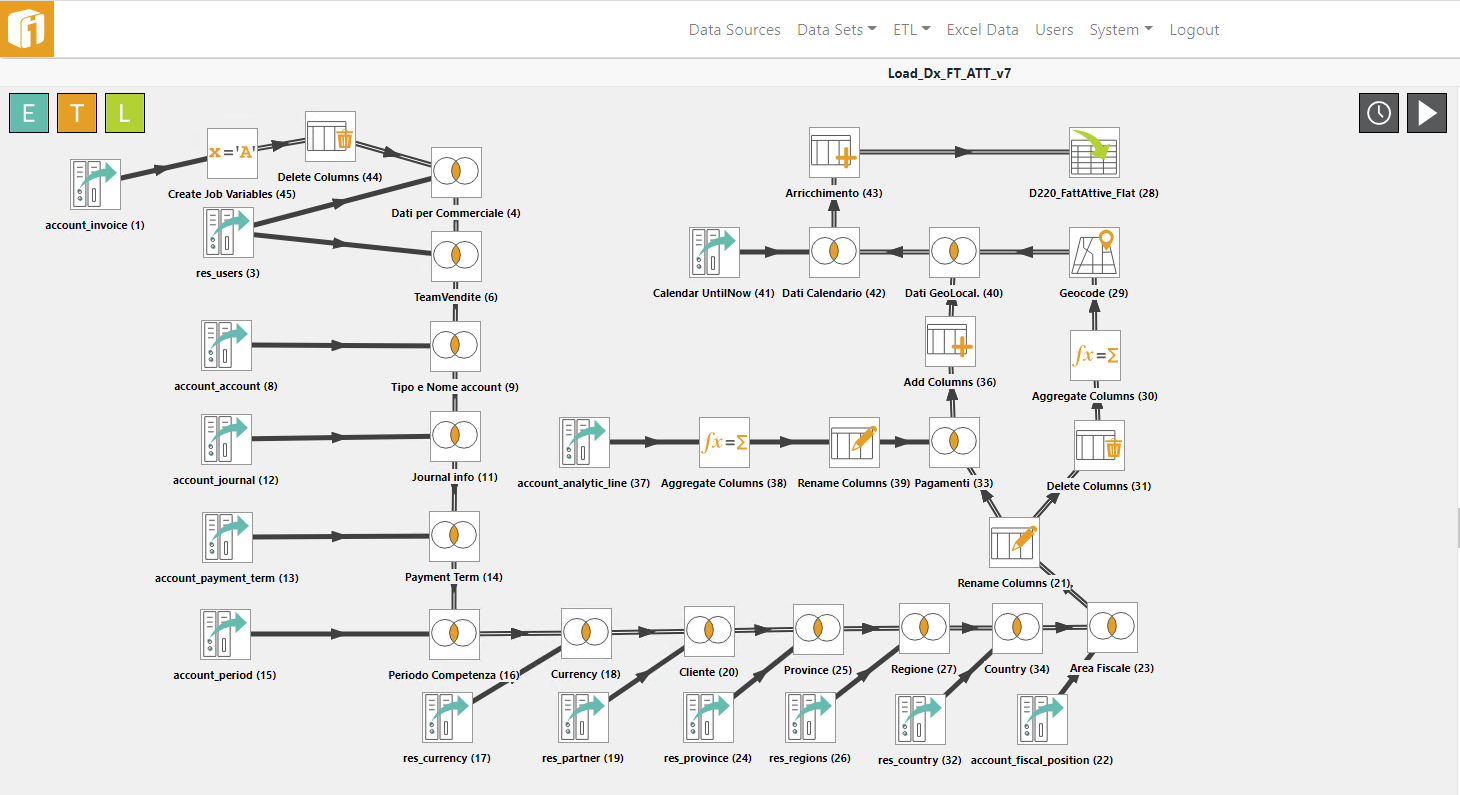Open the Excel Data menu item
Screen dimensions: 1460x795
click(x=982, y=29)
